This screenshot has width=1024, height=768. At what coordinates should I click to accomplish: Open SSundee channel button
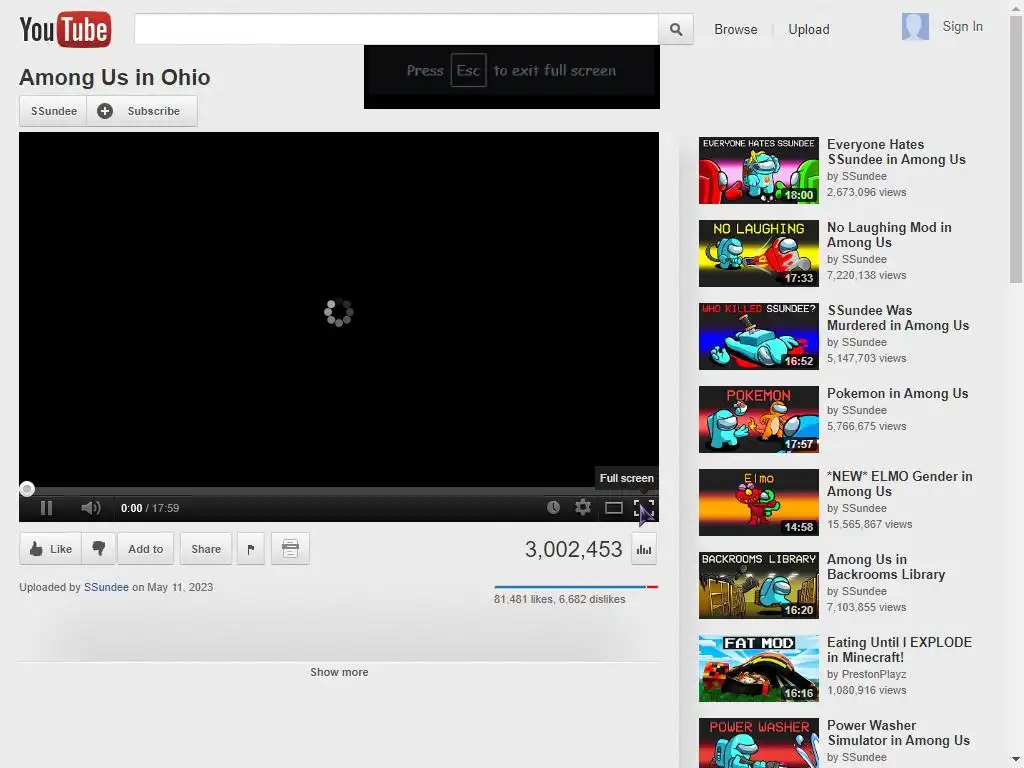54,111
